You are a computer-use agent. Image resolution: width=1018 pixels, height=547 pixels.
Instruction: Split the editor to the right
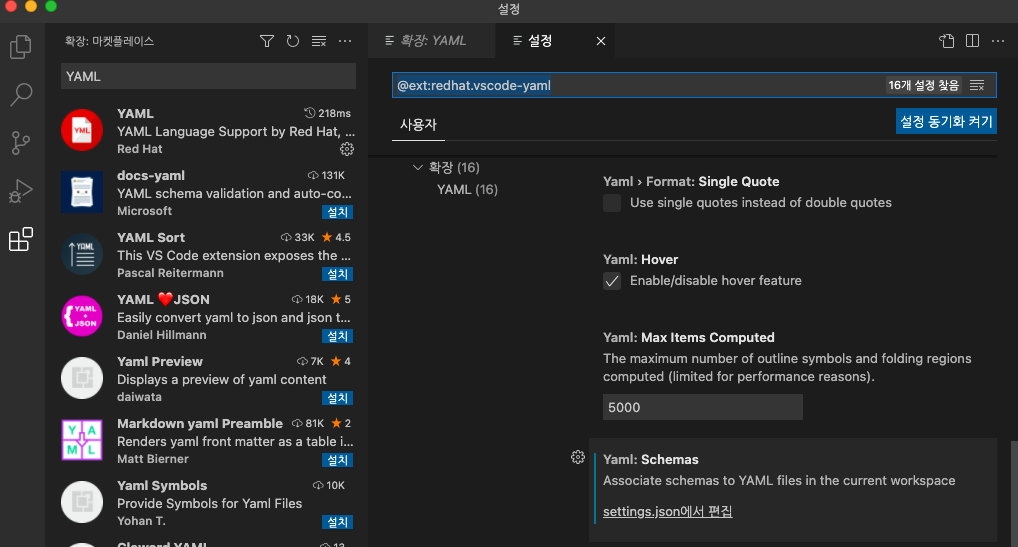tap(973, 41)
